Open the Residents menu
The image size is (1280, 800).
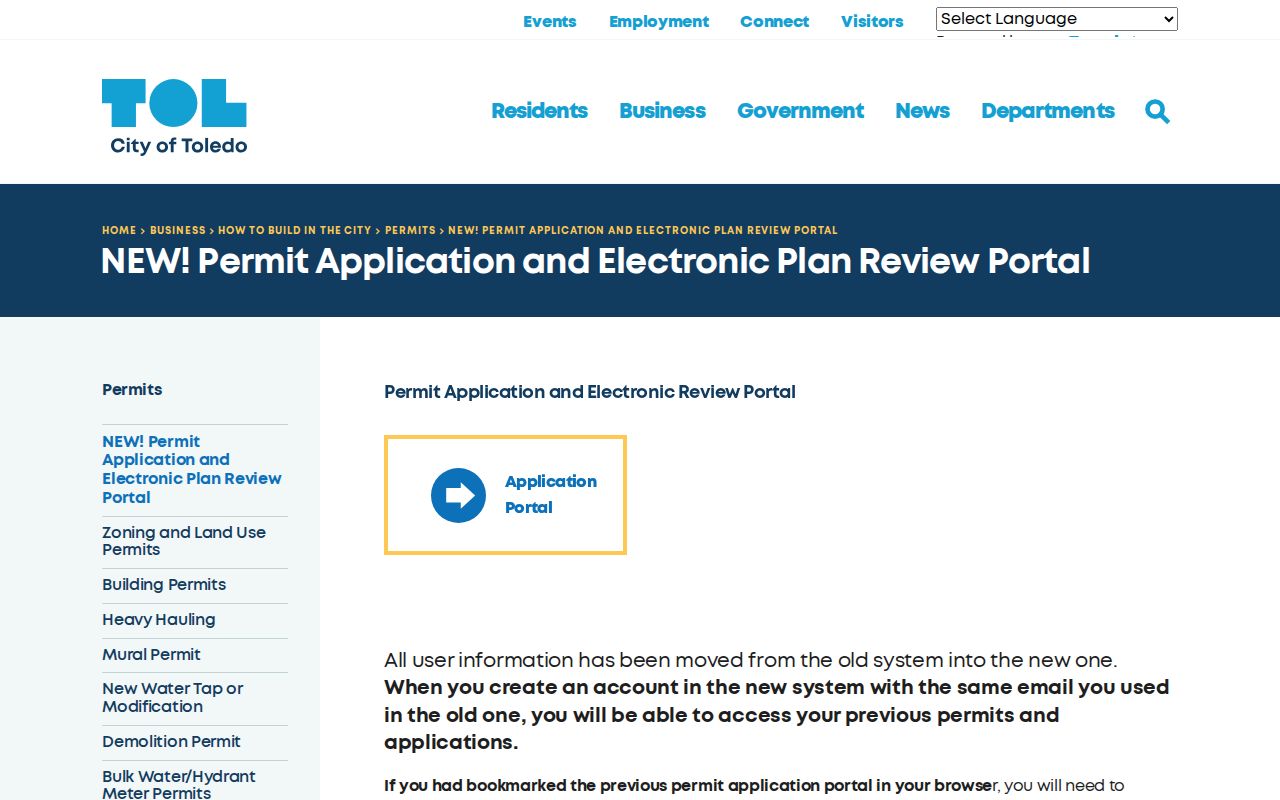539,111
